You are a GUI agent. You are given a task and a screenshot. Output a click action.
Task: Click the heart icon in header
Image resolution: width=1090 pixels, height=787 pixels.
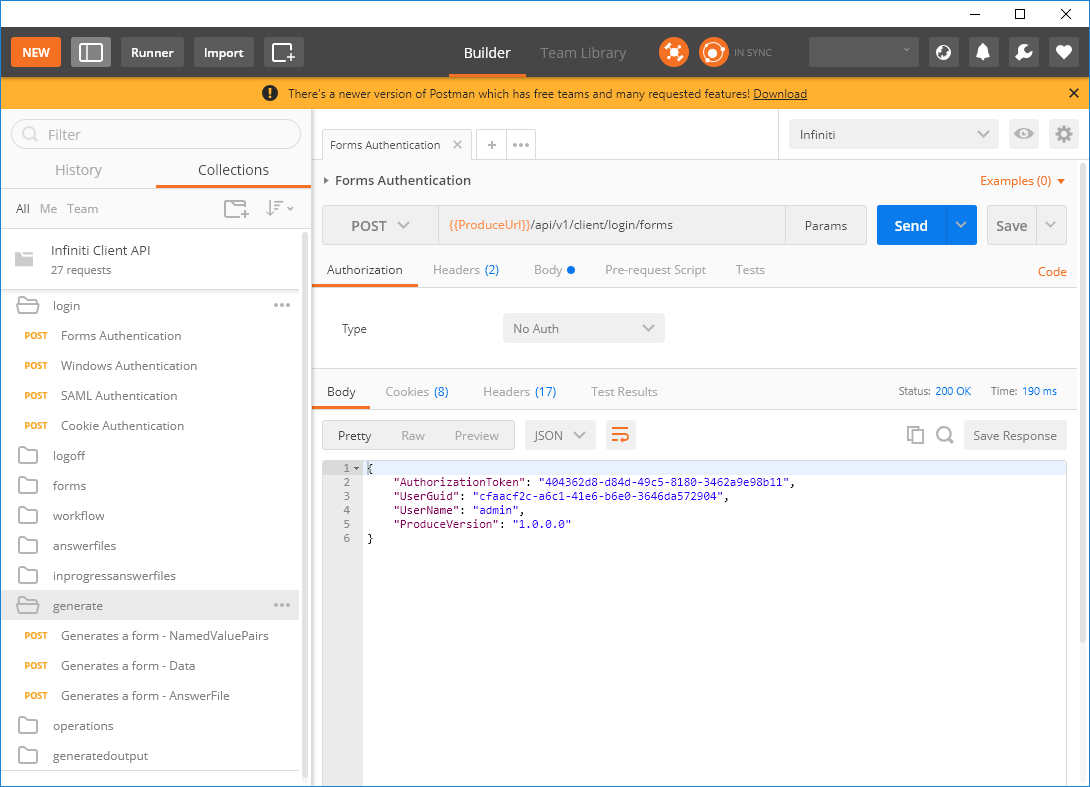[1063, 52]
